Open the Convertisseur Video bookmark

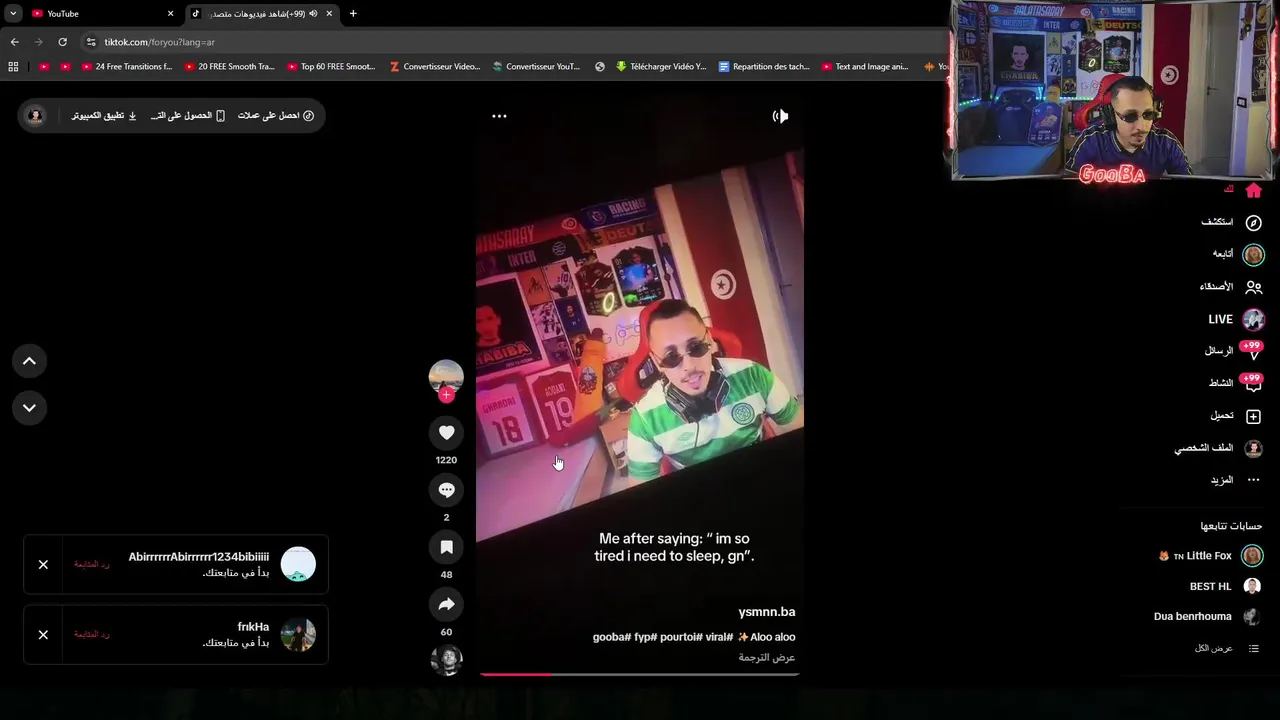[x=435, y=67]
